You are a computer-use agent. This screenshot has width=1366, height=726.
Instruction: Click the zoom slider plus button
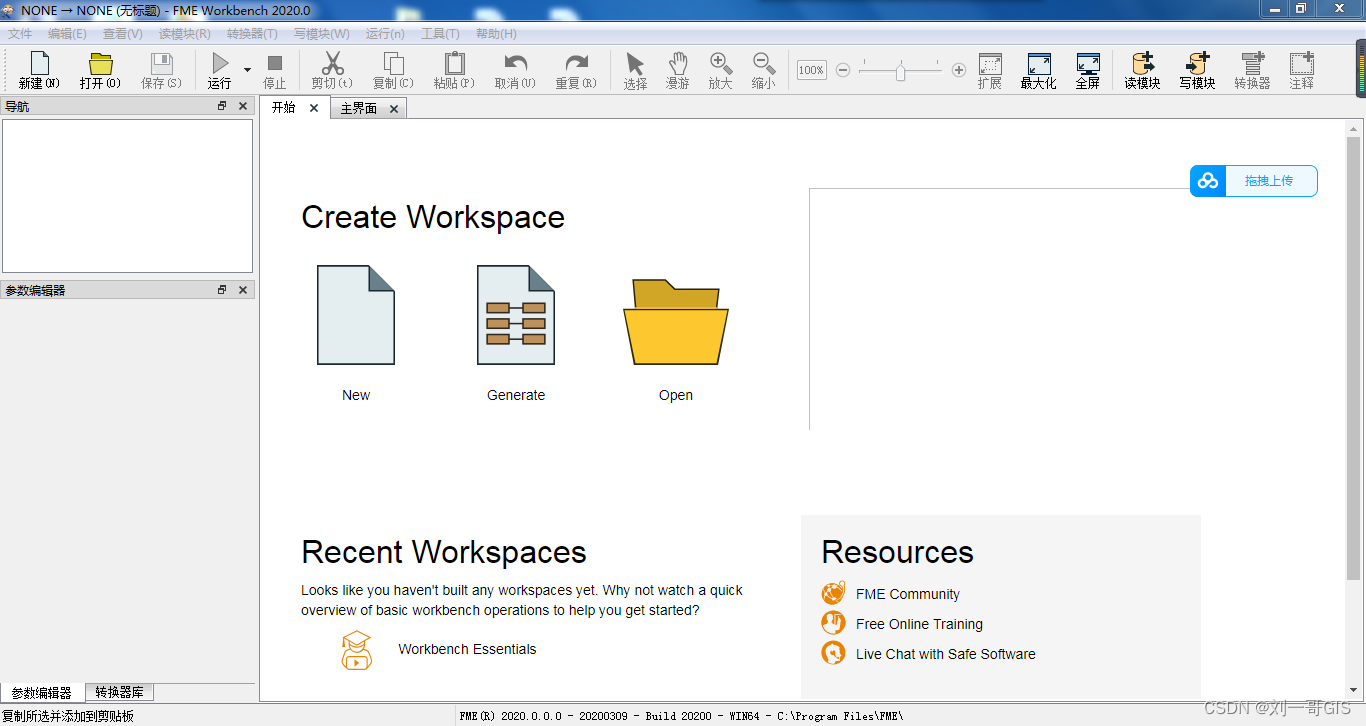pyautogui.click(x=959, y=70)
